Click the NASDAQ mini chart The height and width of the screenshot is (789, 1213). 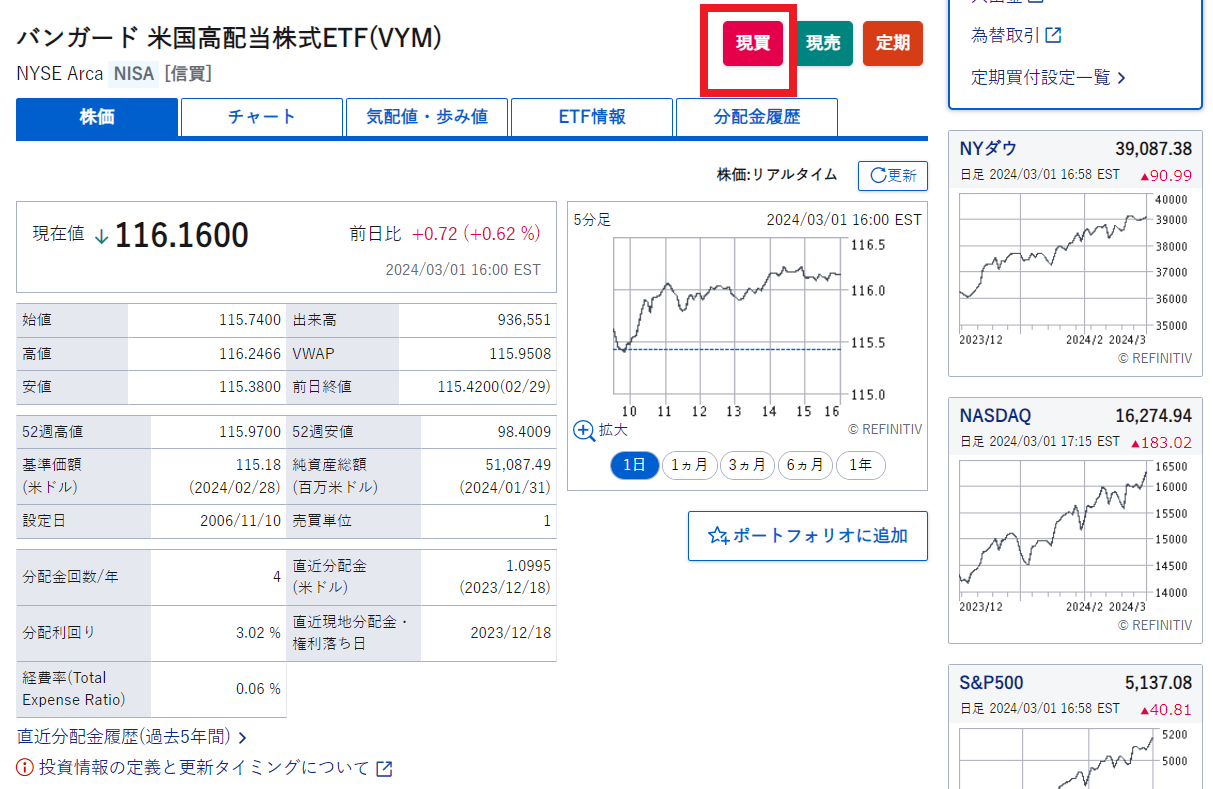[1070, 530]
